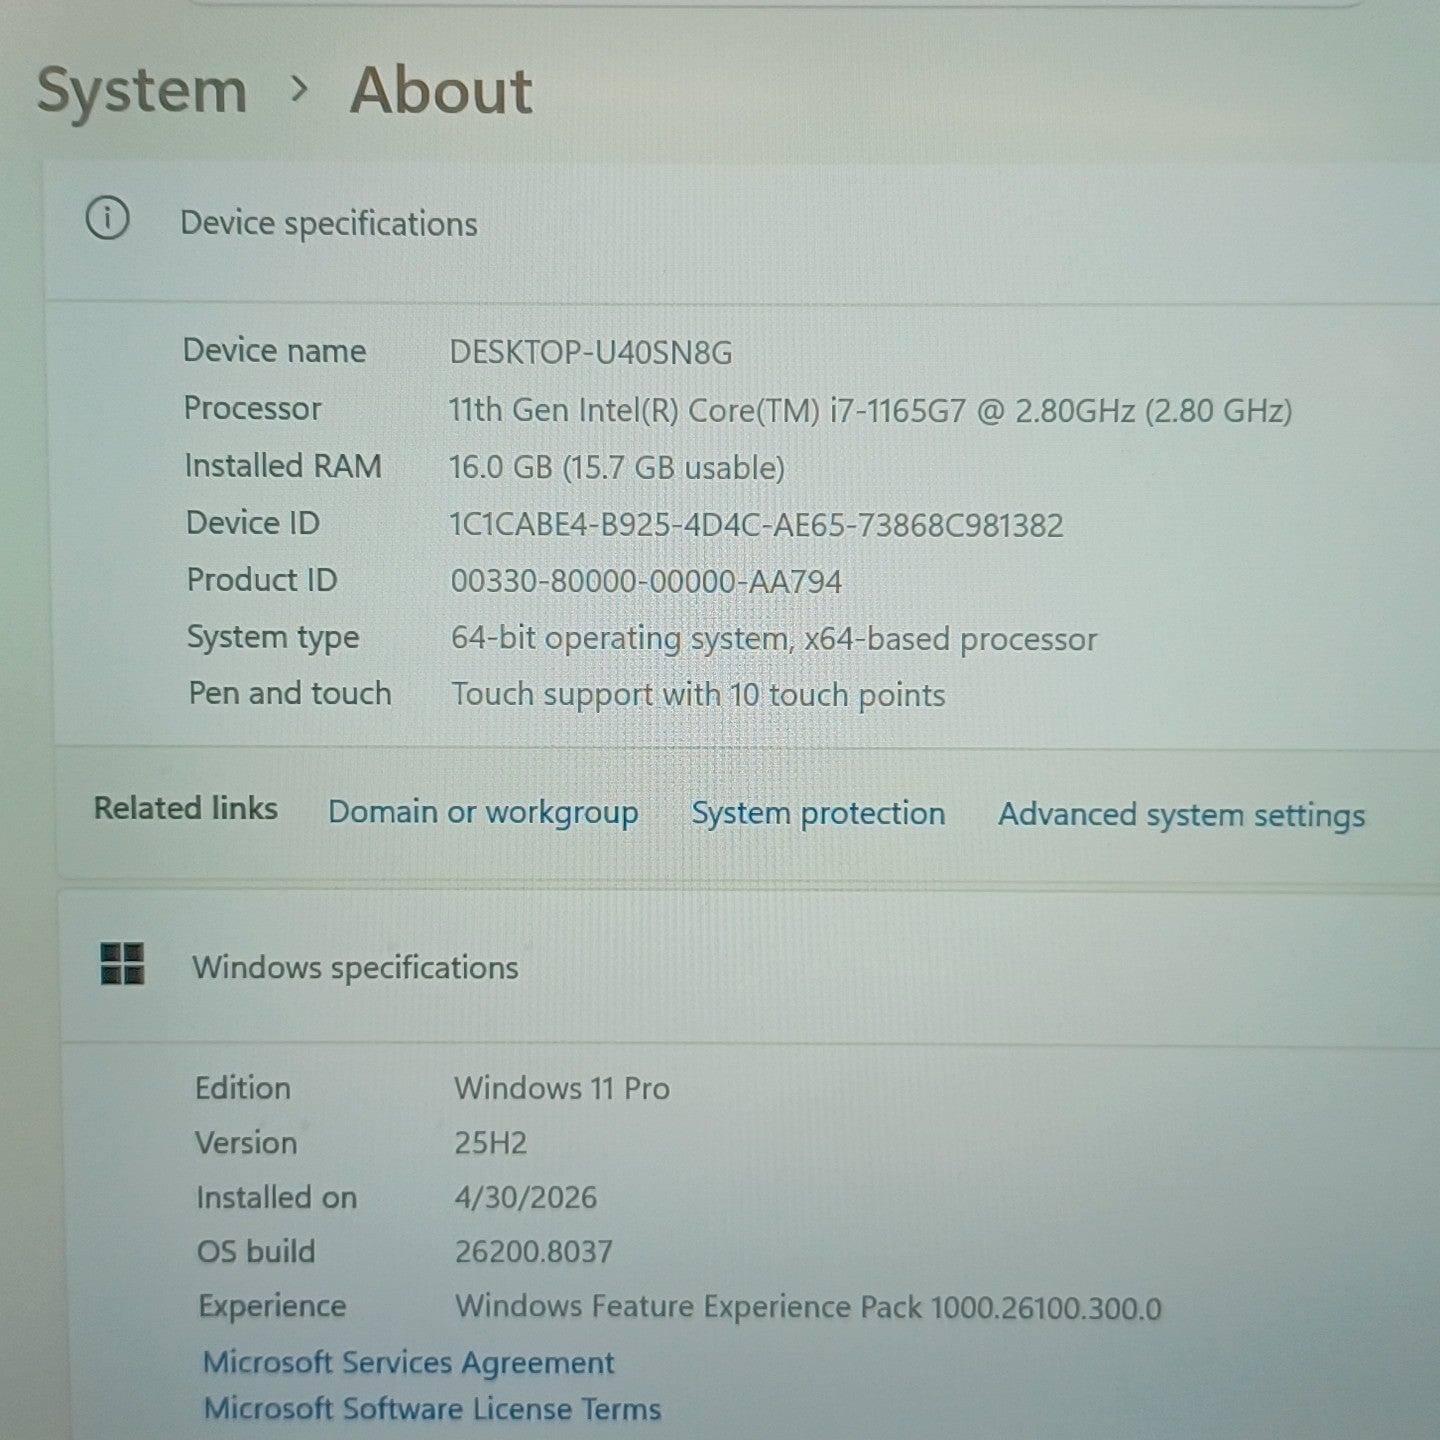Select the processor value i7-1165G7 text

(x=870, y=410)
